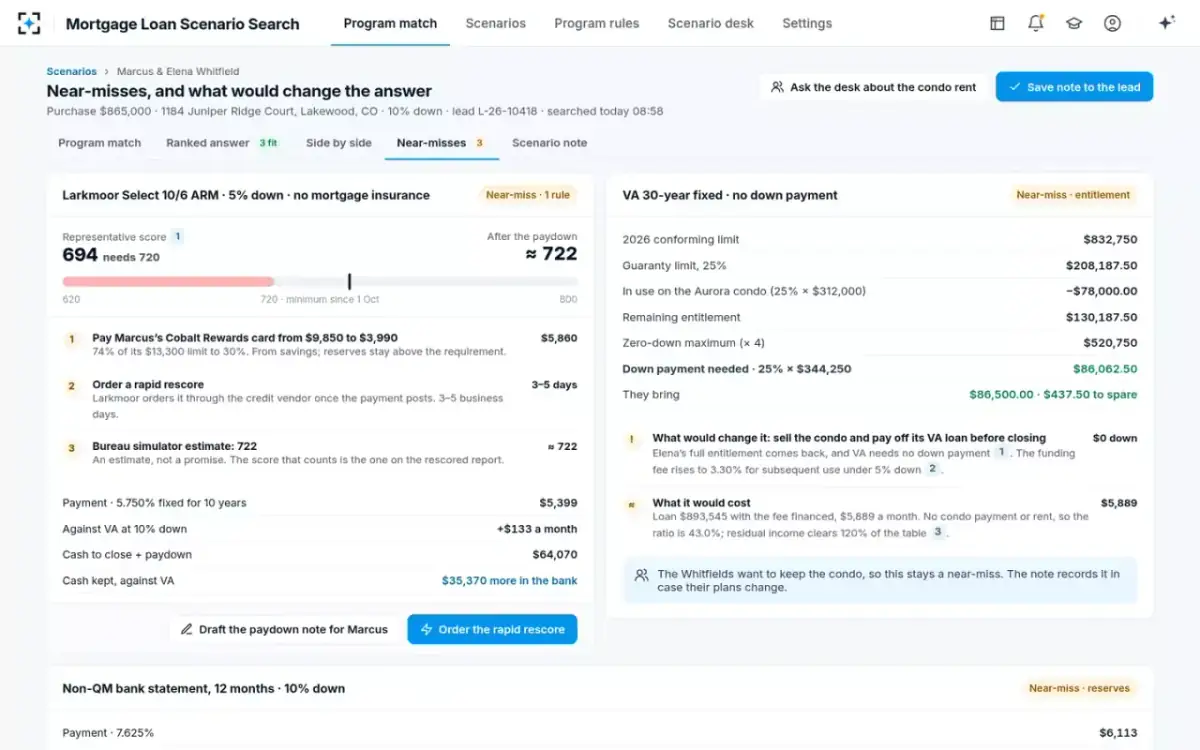Click the $64,070 cash to close value
The image size is (1200, 750).
pyautogui.click(x=555, y=555)
